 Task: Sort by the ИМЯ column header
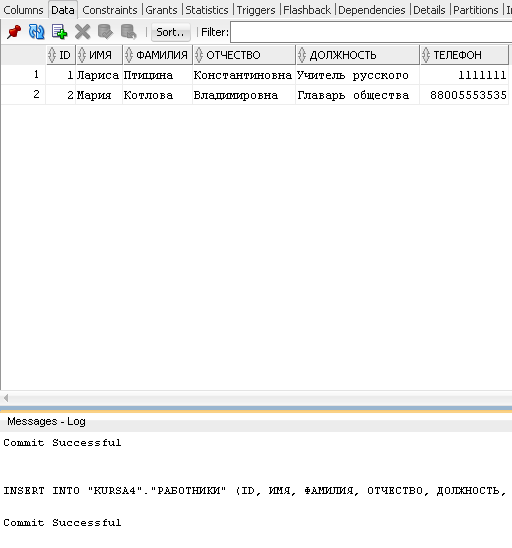pyautogui.click(x=99, y=55)
